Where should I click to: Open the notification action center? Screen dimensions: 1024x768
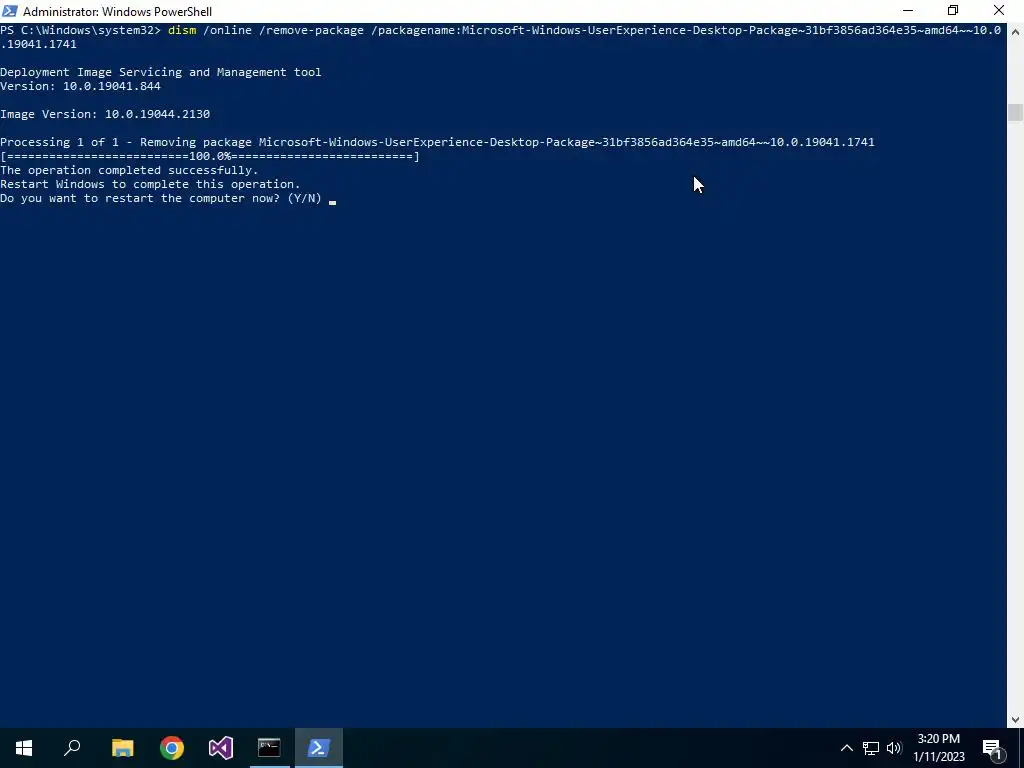coord(992,748)
